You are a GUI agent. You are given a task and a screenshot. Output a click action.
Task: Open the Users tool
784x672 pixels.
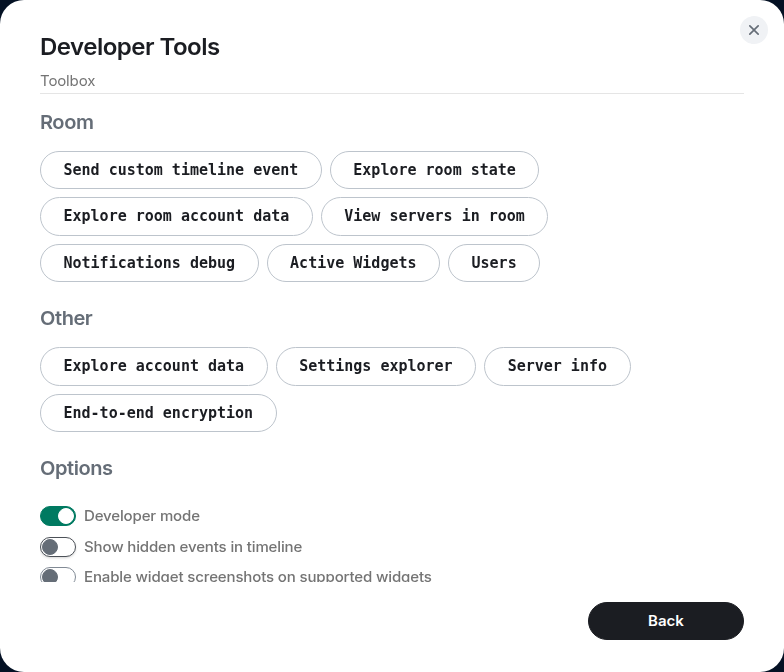[494, 263]
